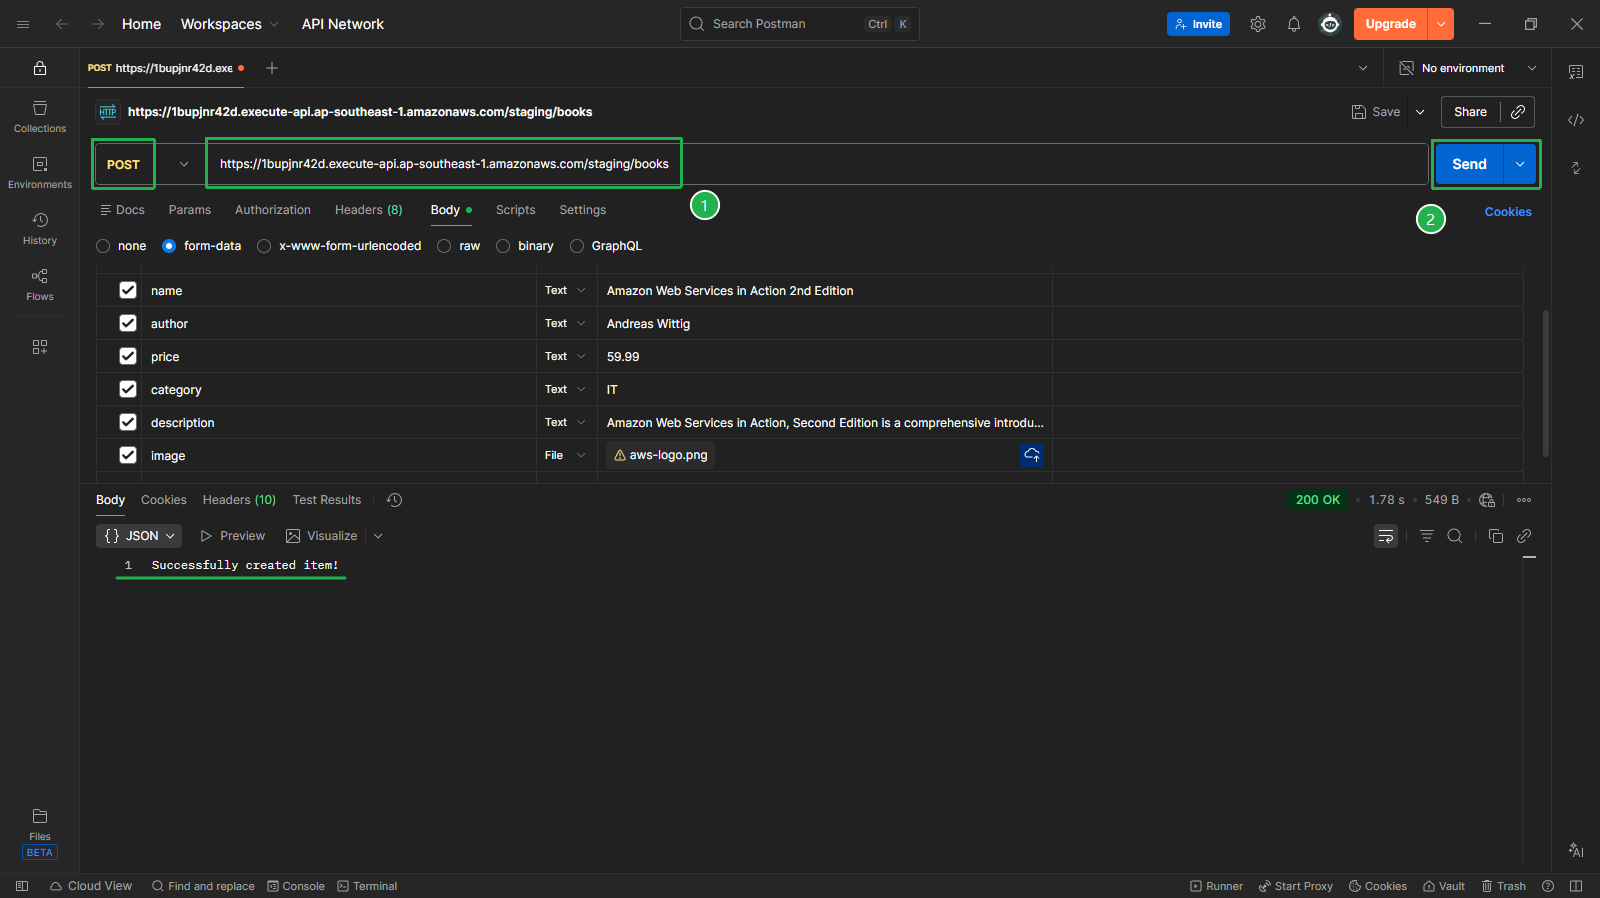The height and width of the screenshot is (898, 1600).
Task: Select the raw body type
Action: point(444,246)
